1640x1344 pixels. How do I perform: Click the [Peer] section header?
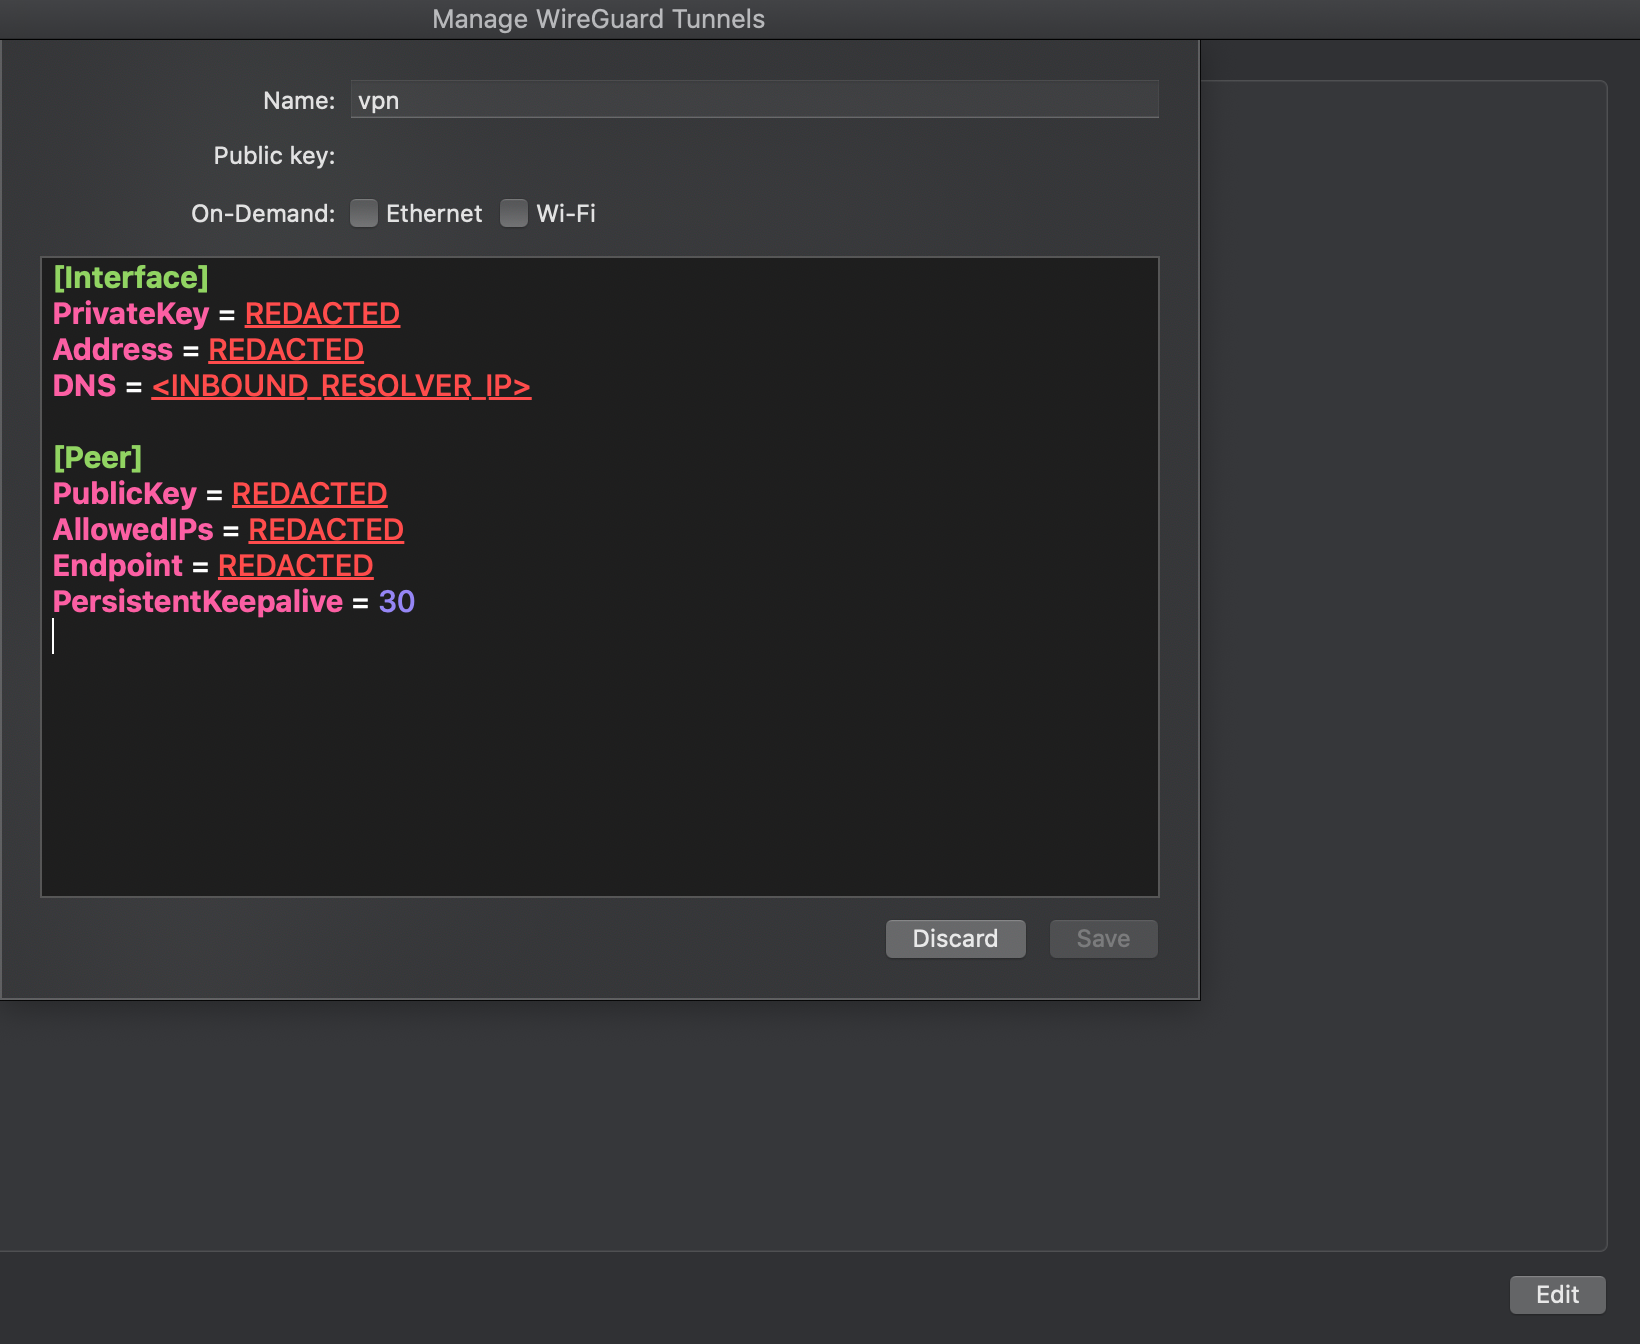click(98, 458)
